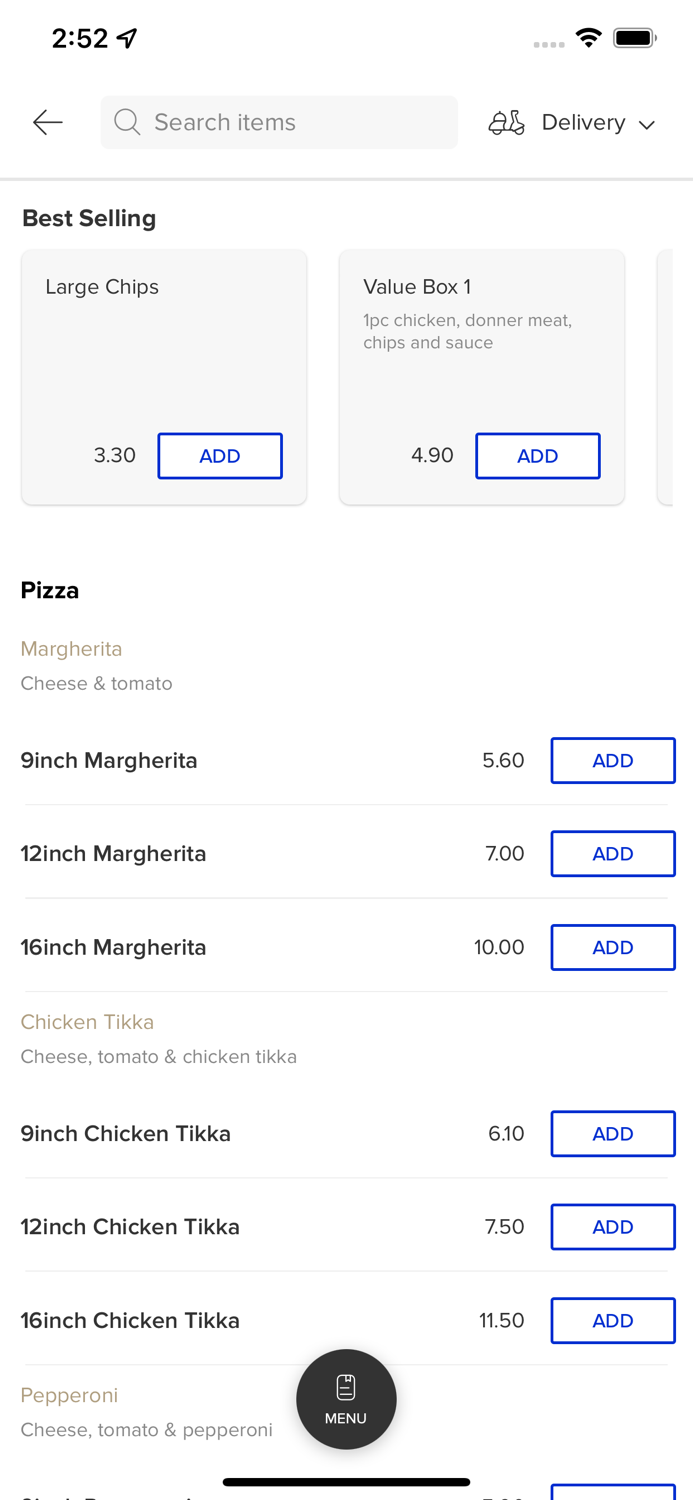Image resolution: width=693 pixels, height=1500 pixels.
Task: Tap the back arrow icon
Action: click(x=47, y=122)
